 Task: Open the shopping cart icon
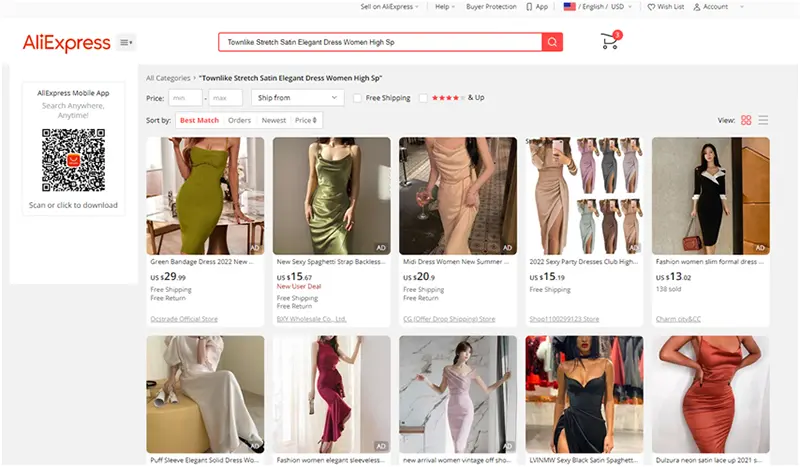point(610,41)
